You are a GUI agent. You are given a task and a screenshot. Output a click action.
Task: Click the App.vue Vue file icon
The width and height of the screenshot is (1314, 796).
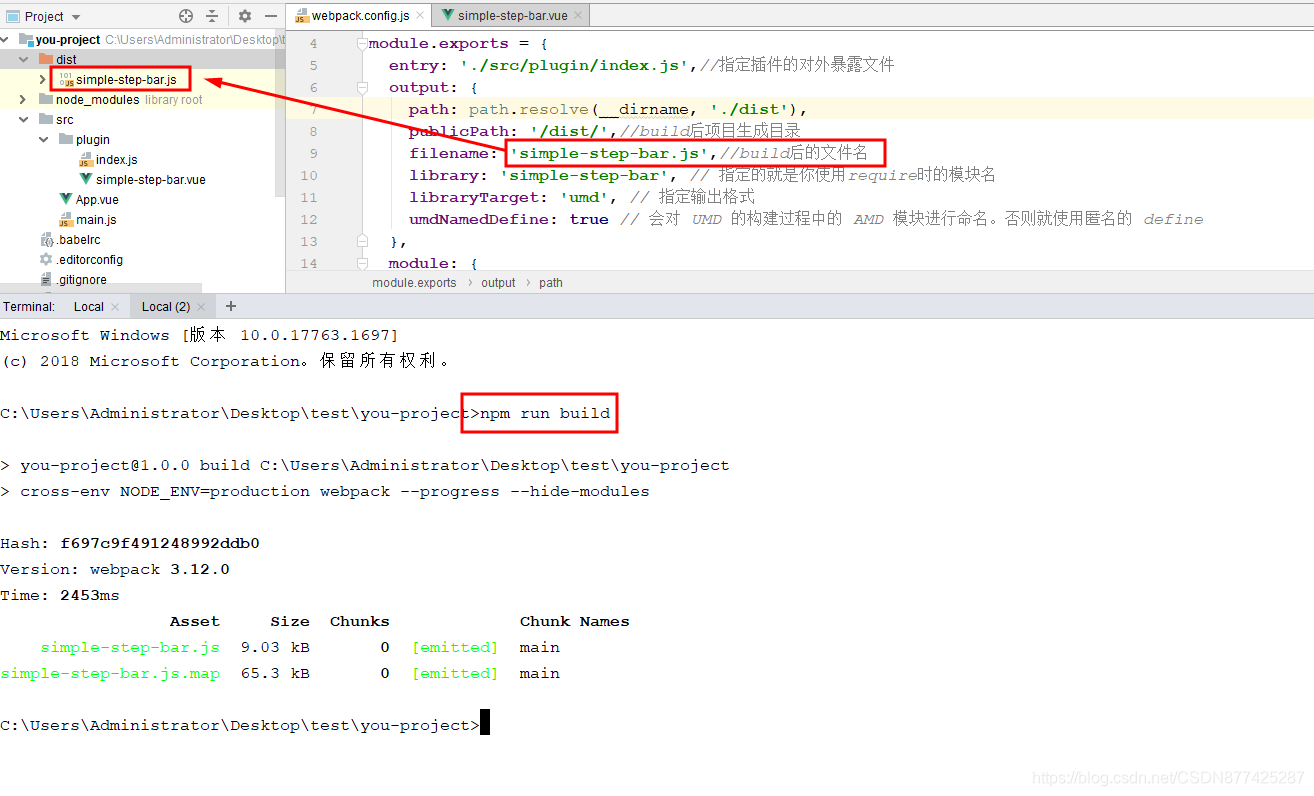(x=66, y=200)
